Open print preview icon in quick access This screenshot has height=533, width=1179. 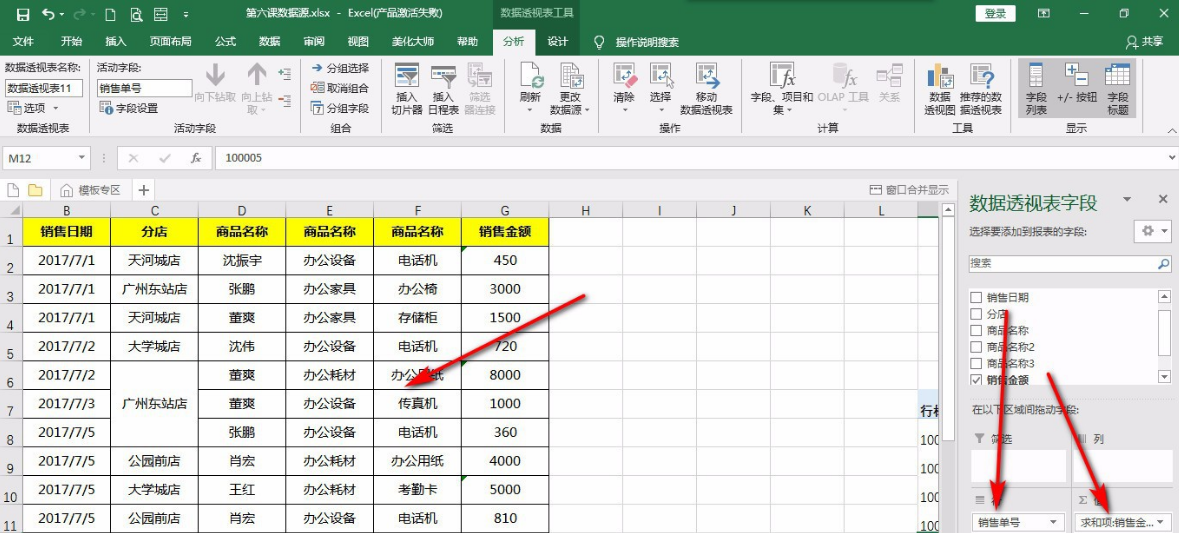click(135, 14)
